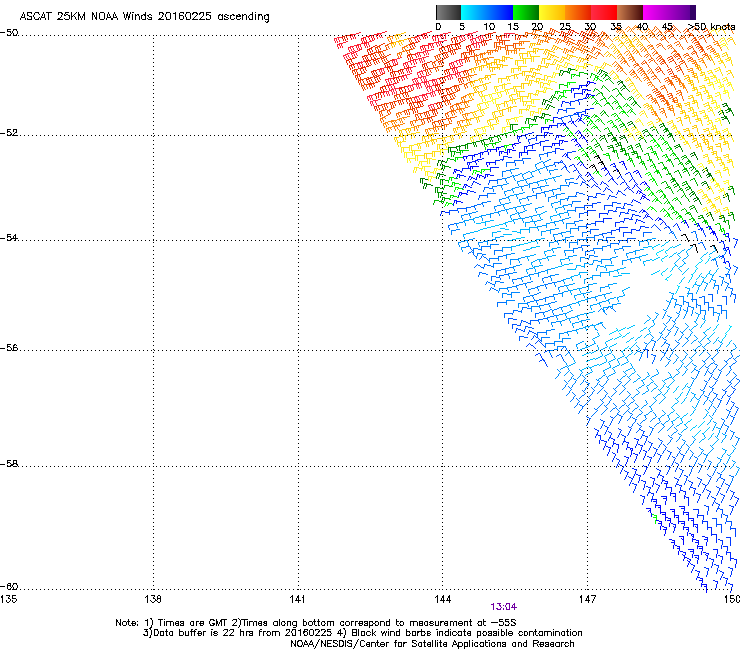Image resolution: width=740 pixels, height=650 pixels.
Task: Click the cyan-blue 5-15 knots color segment
Action: coord(487,12)
